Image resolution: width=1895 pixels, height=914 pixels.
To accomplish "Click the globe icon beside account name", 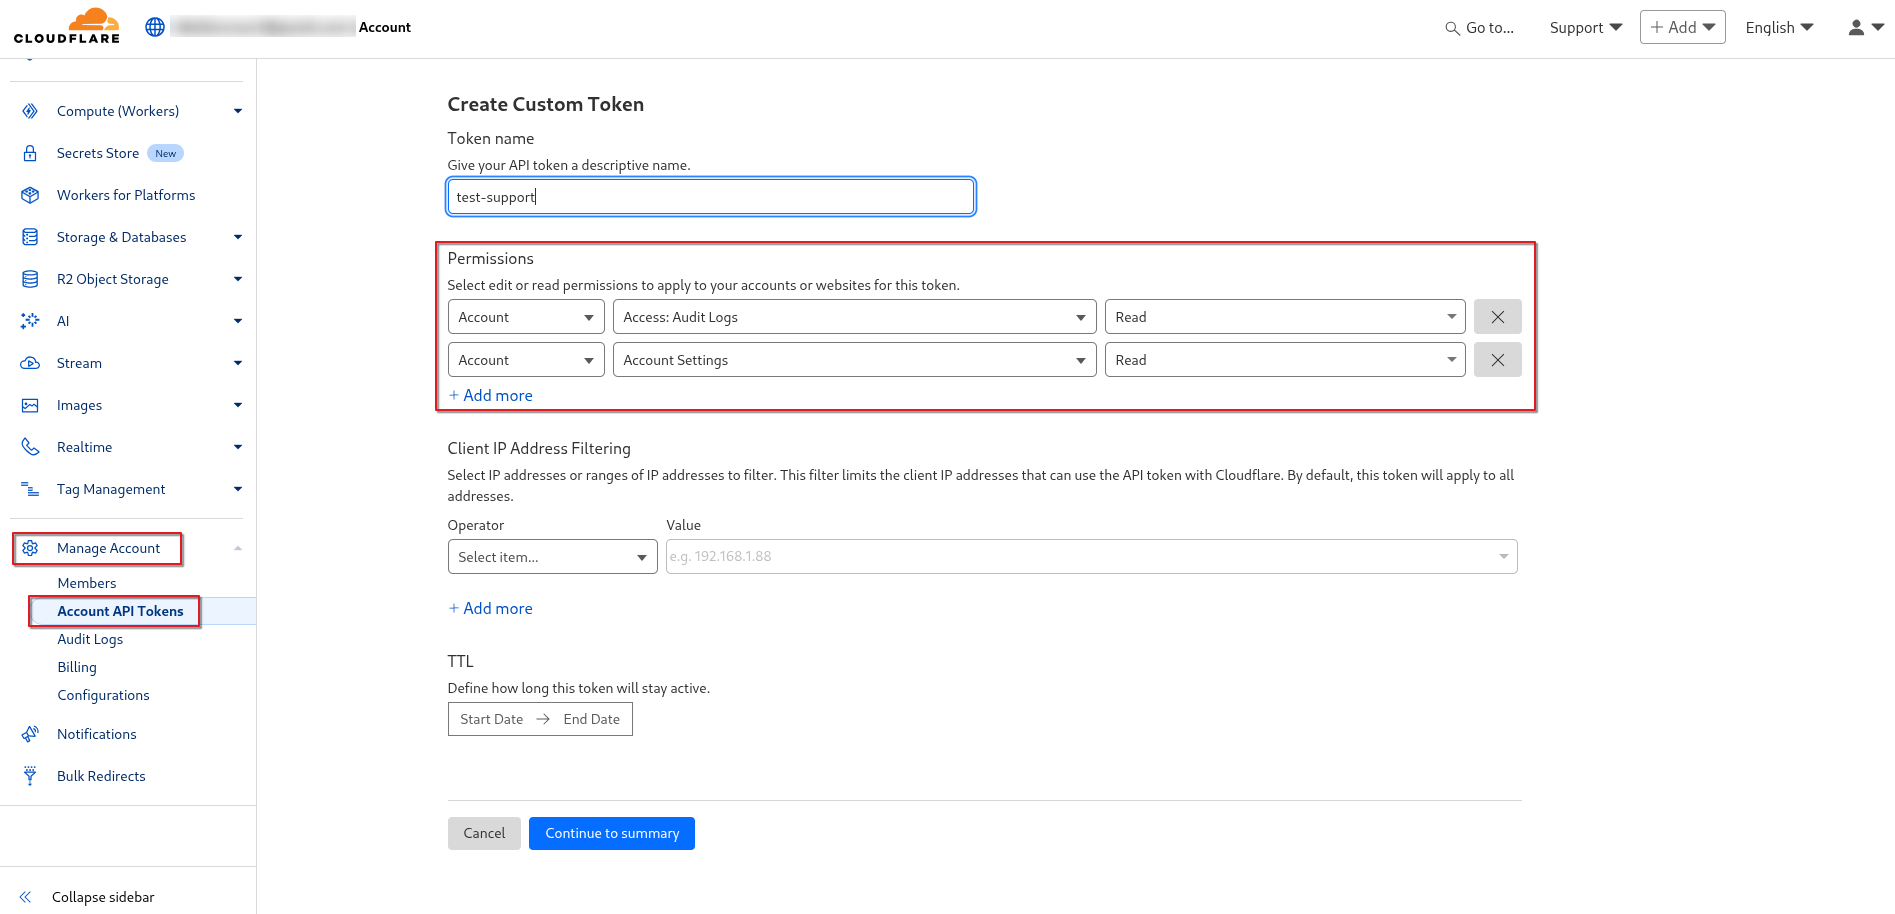I will 155,27.
